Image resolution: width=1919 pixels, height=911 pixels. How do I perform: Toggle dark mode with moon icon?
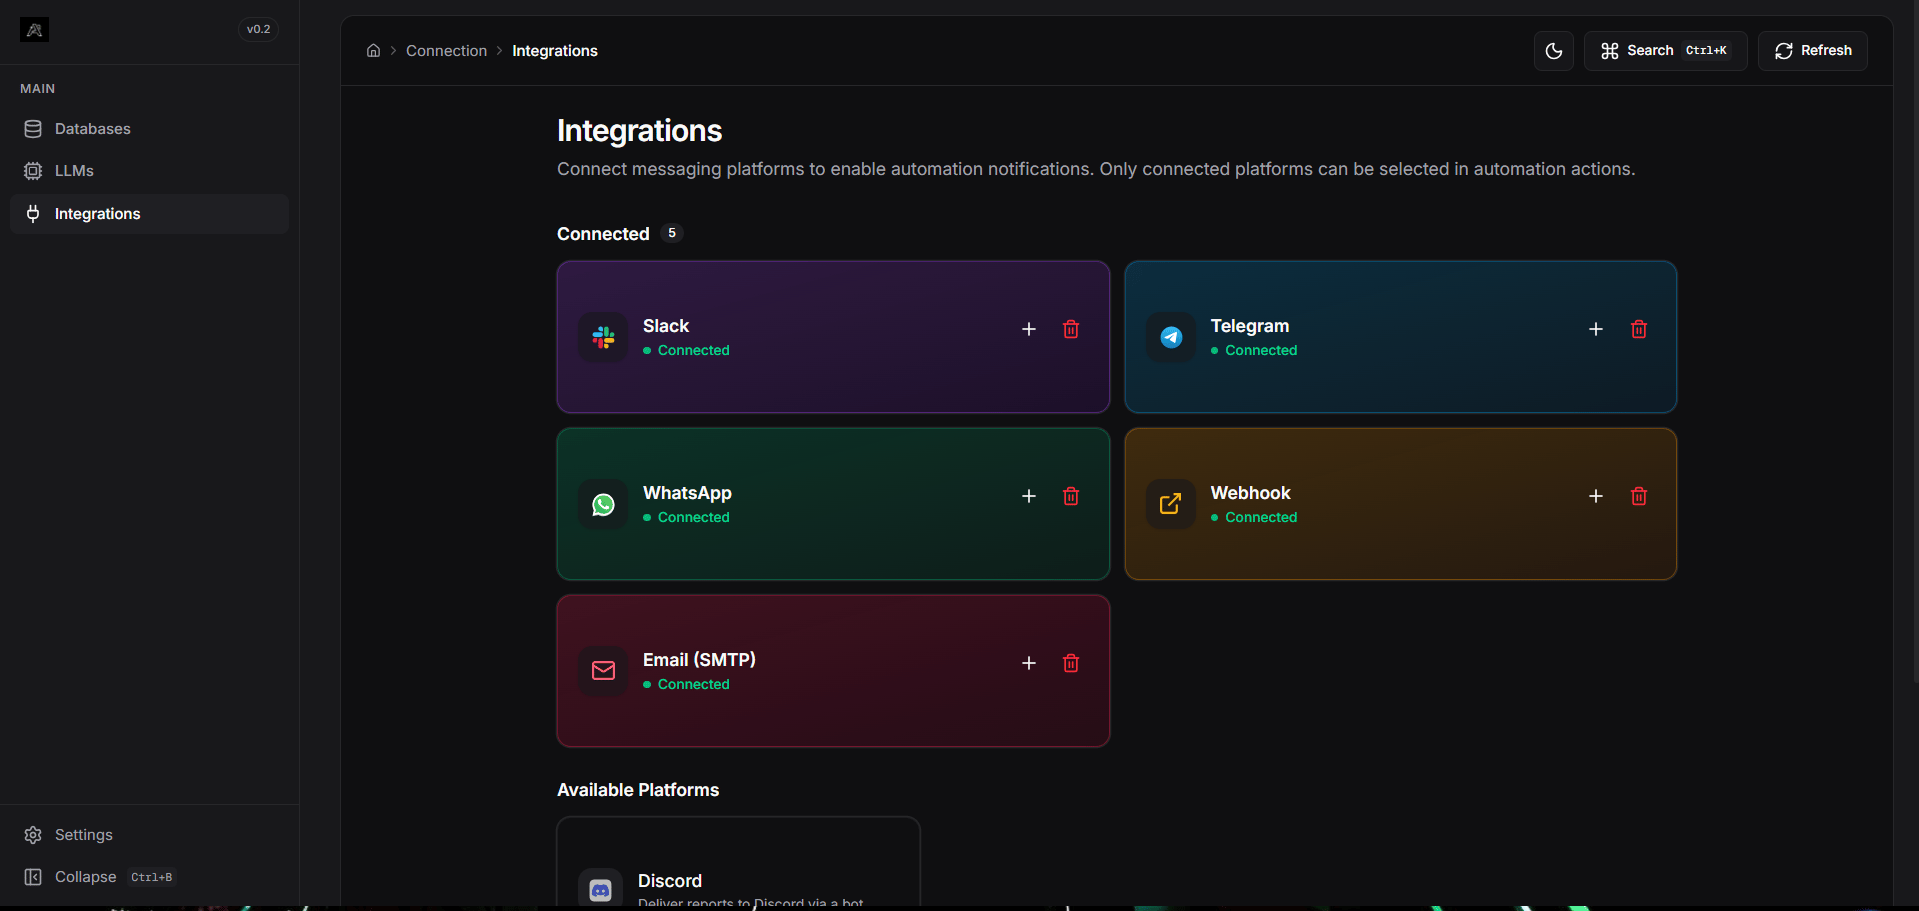pos(1554,51)
